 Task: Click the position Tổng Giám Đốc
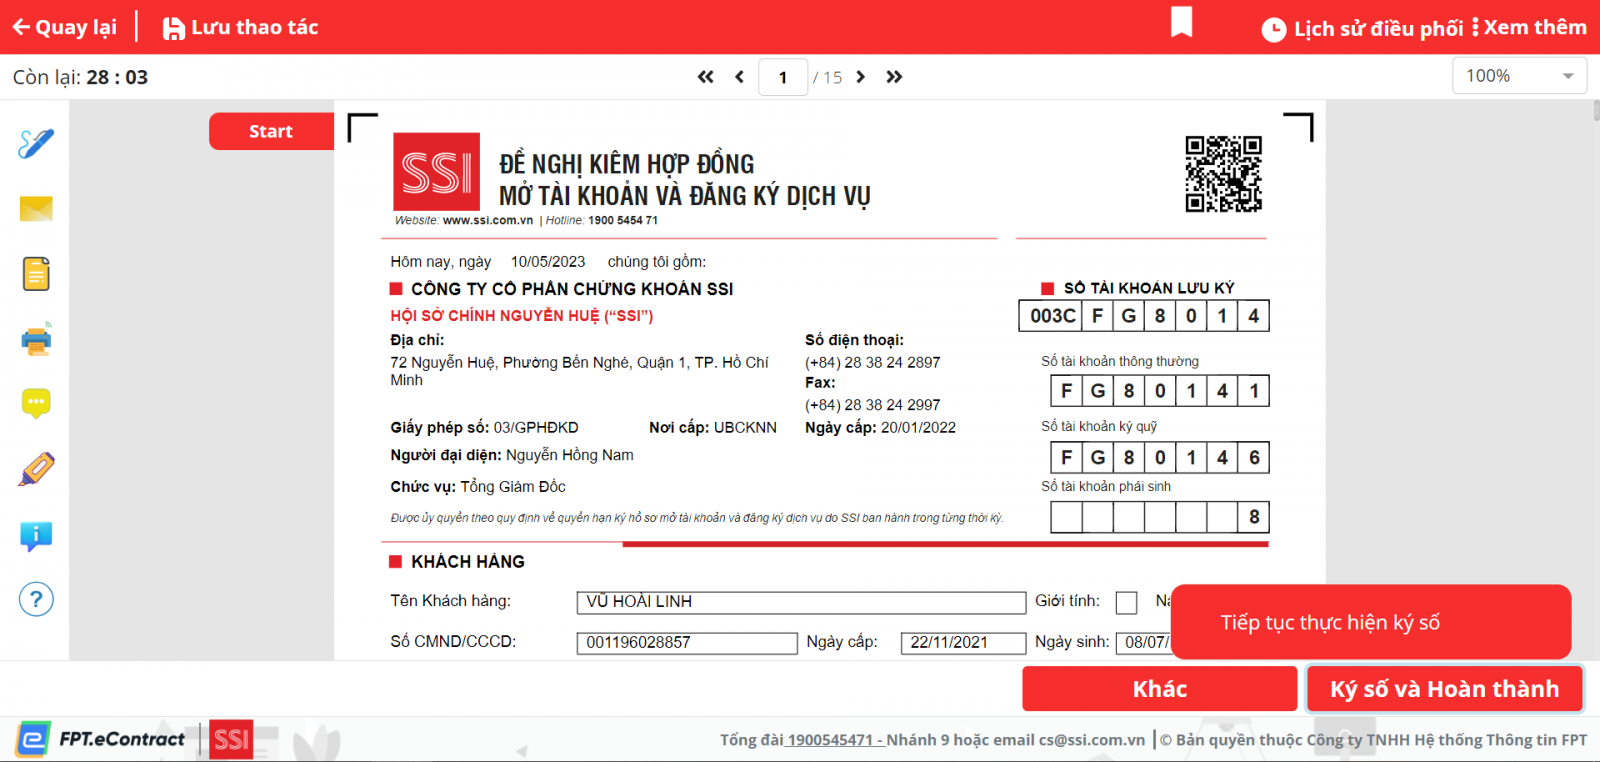coord(513,487)
